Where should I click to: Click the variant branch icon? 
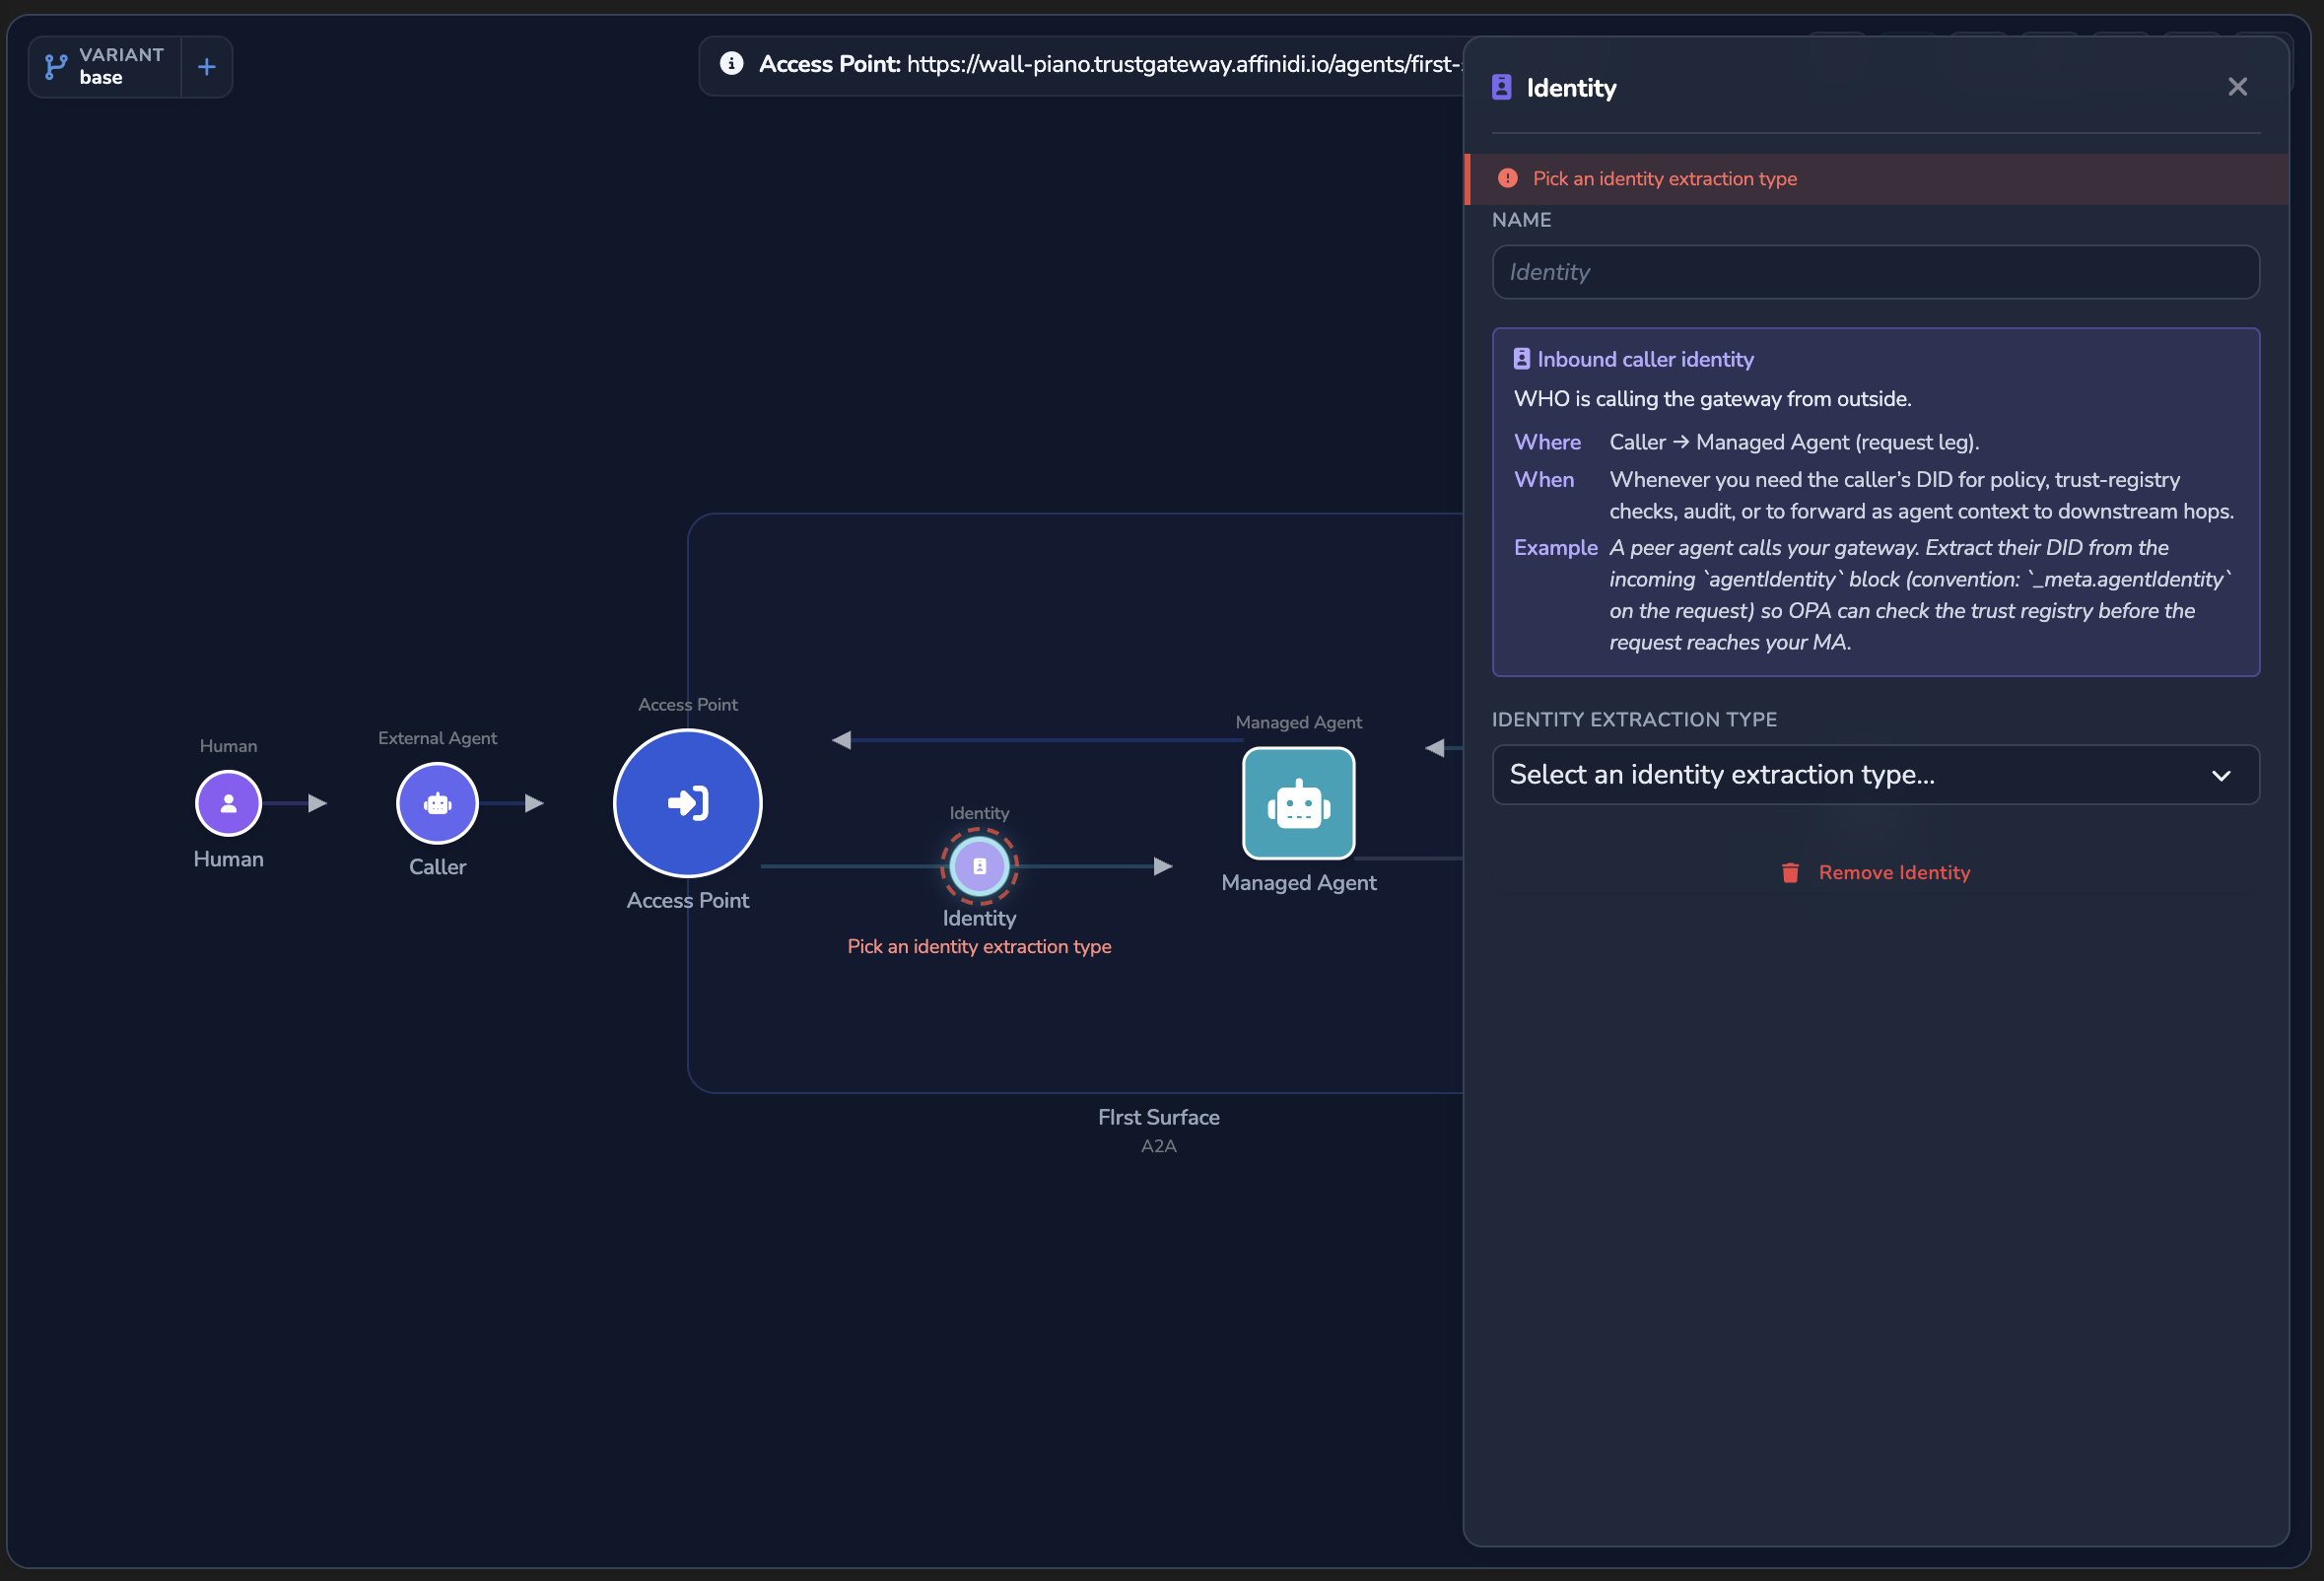(x=56, y=67)
